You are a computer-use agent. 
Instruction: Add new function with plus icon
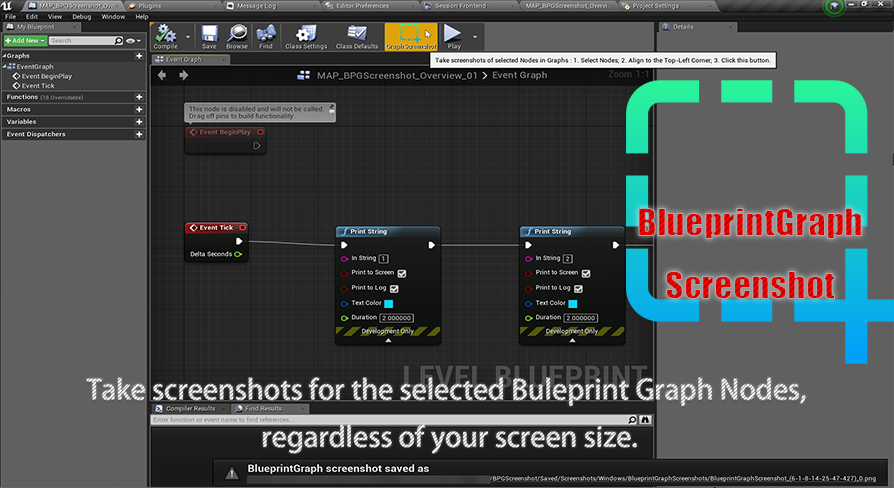click(139, 97)
